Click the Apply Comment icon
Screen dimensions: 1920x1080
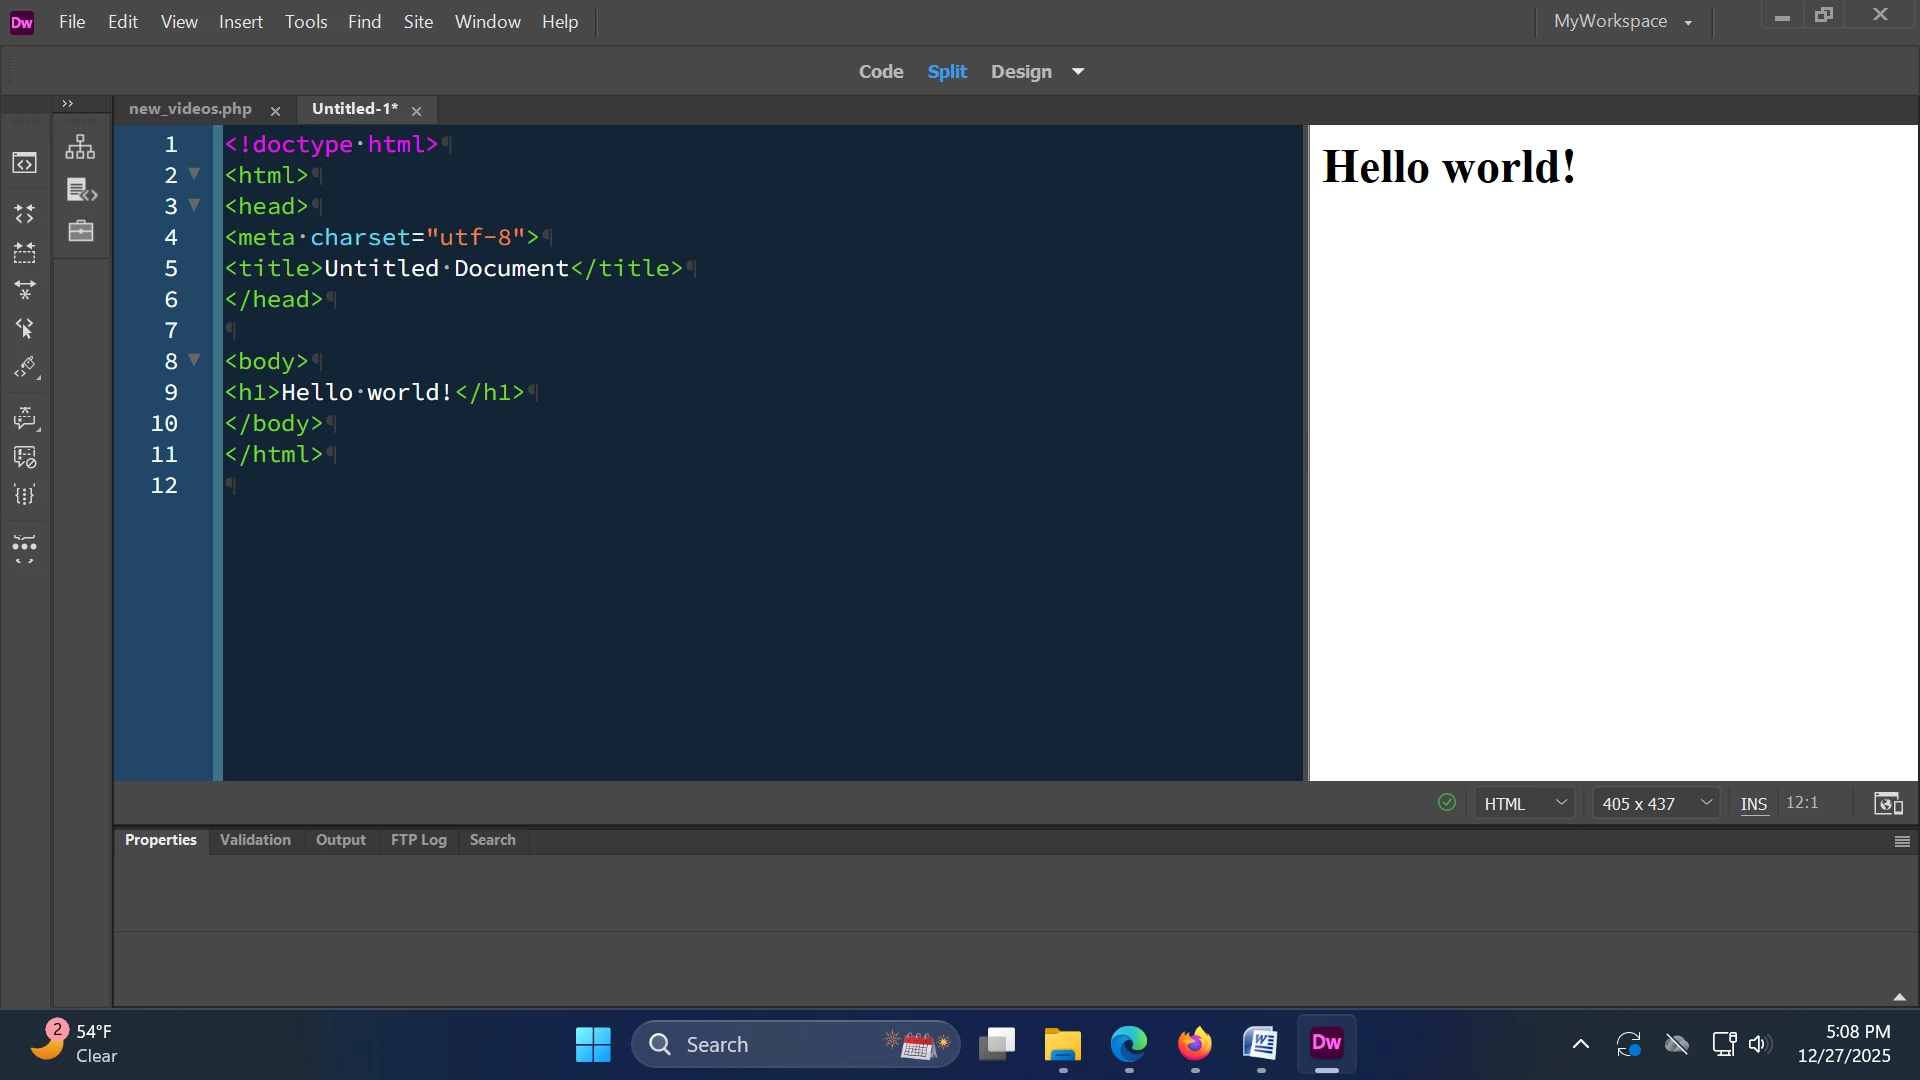[25, 419]
